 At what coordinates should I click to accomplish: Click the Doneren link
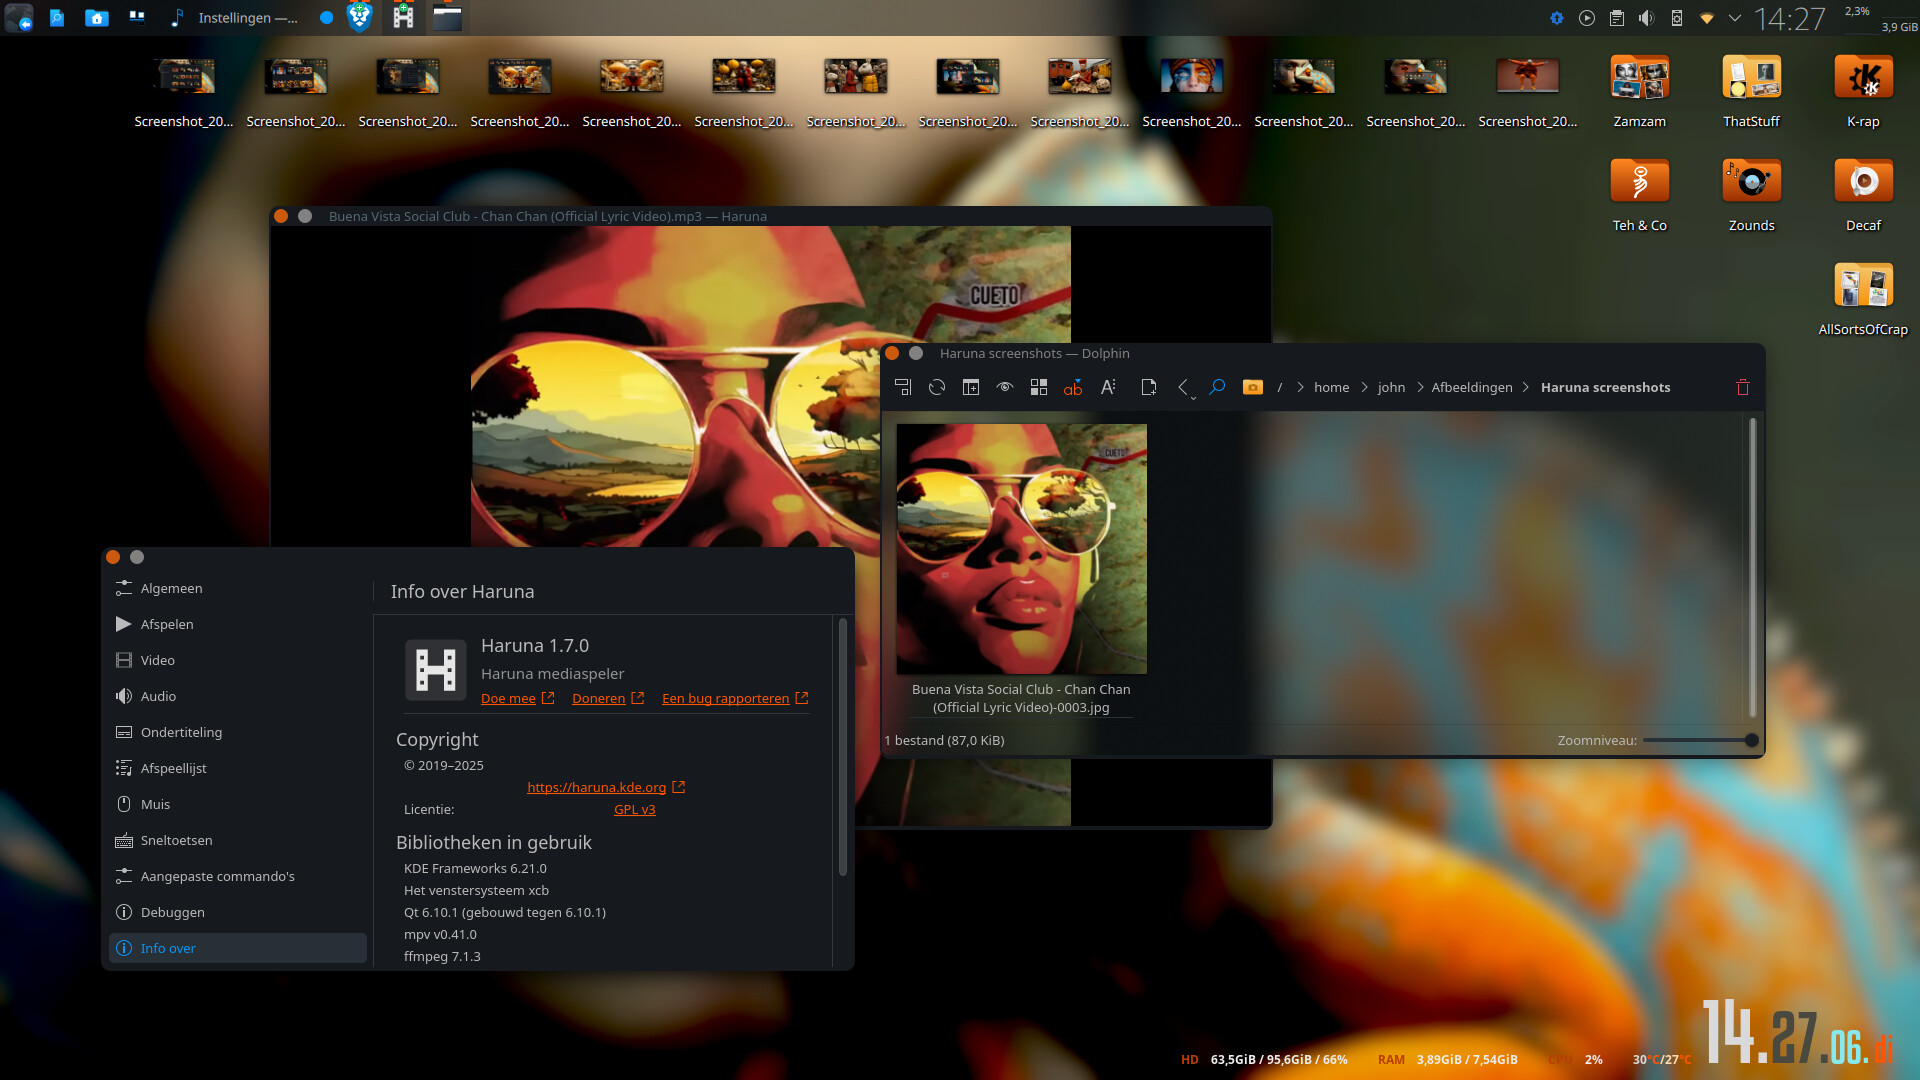coord(598,698)
